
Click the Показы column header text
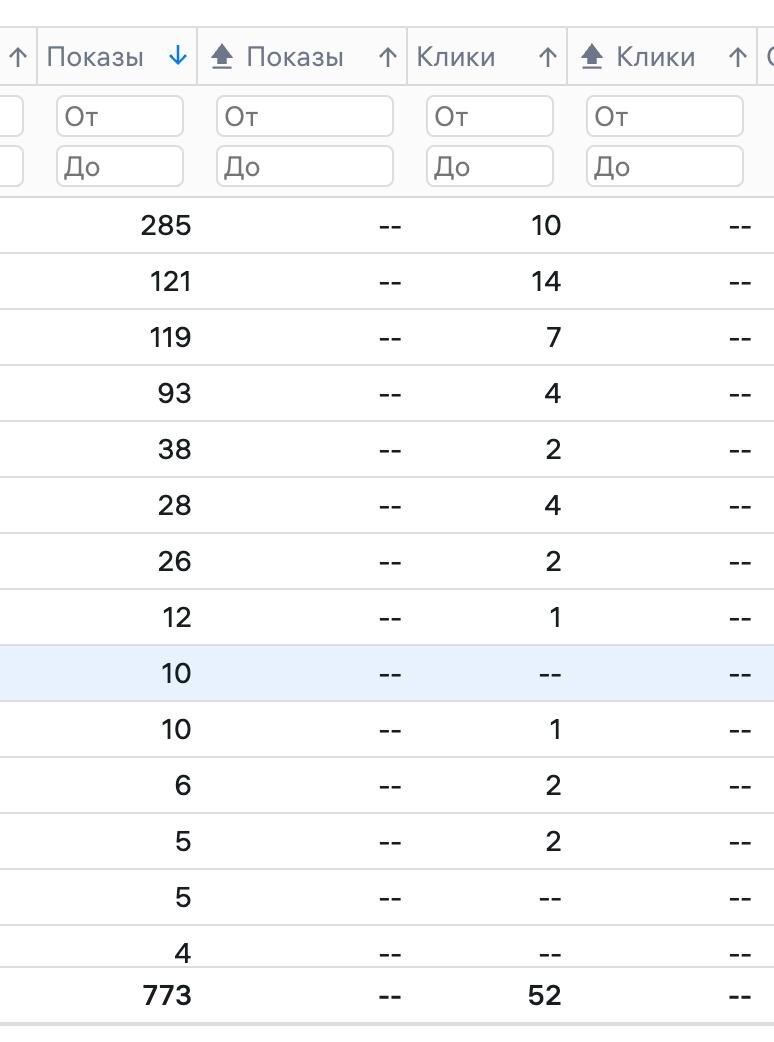click(95, 57)
